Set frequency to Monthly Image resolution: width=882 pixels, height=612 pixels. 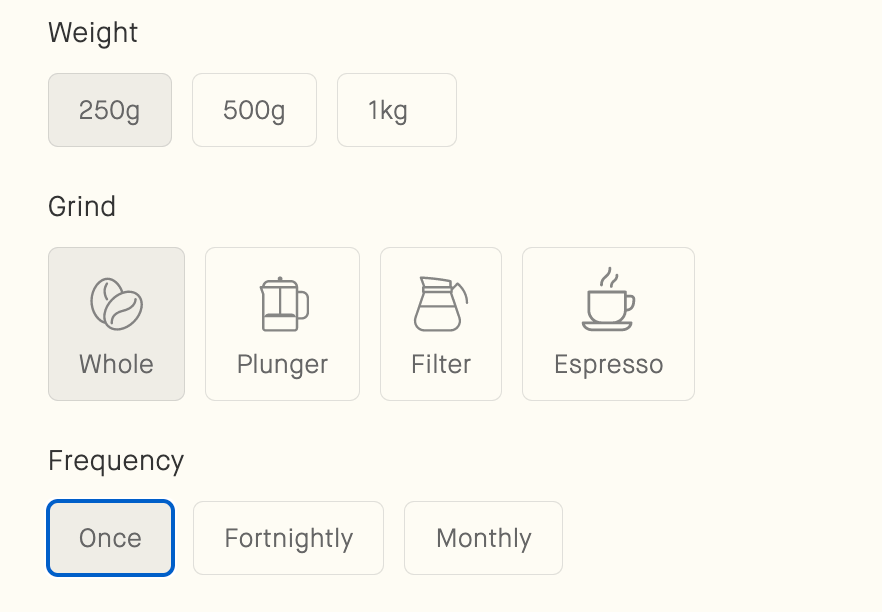[483, 538]
